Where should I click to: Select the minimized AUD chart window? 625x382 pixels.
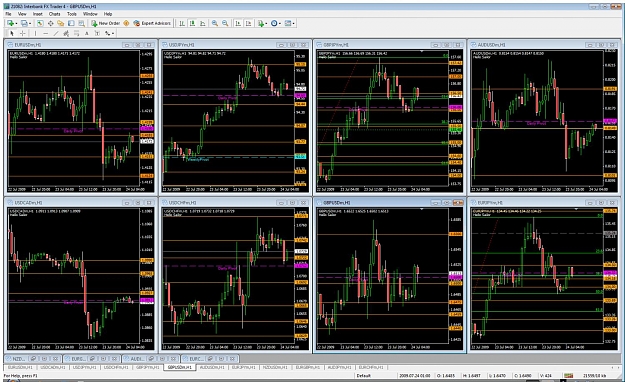click(x=138, y=358)
